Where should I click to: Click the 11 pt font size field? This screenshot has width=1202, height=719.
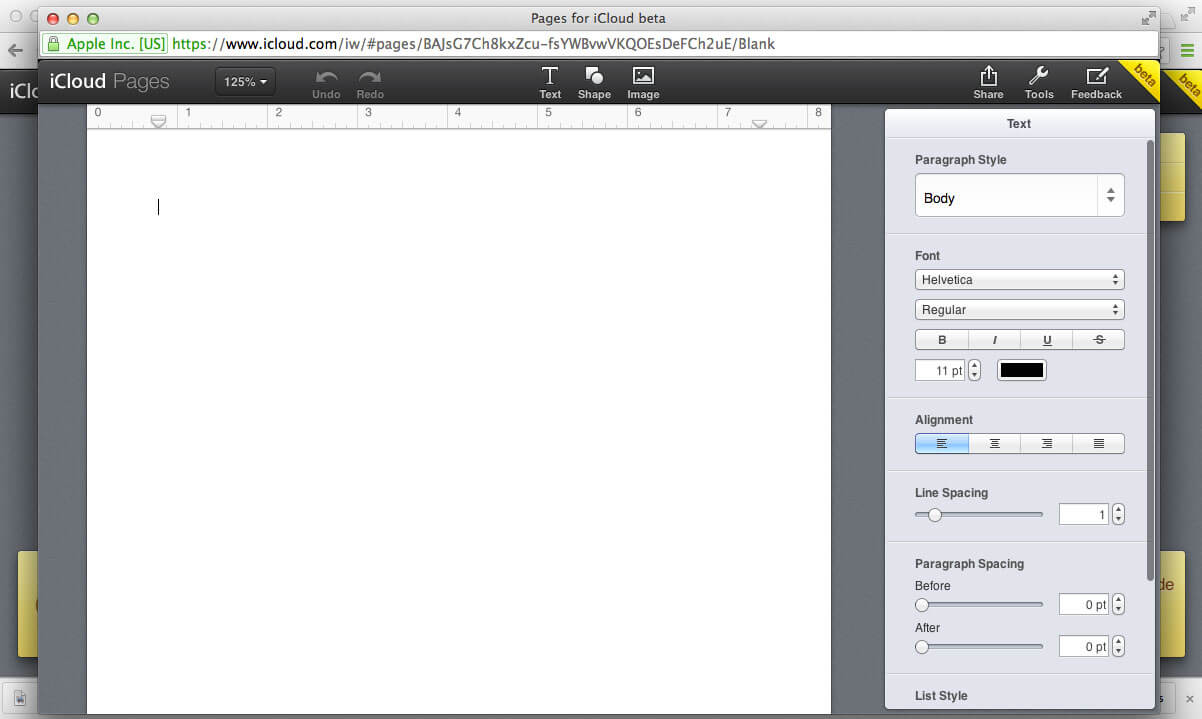940,371
